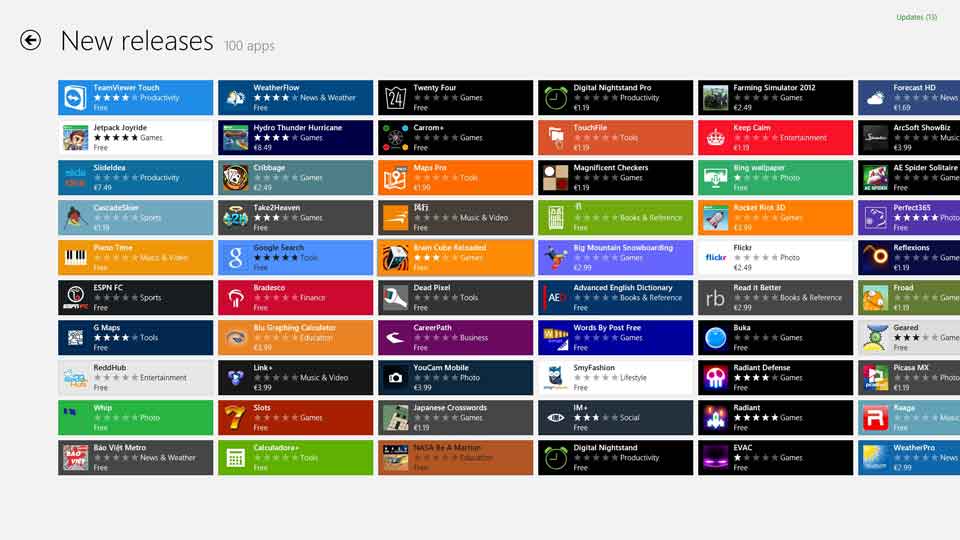The width and height of the screenshot is (960, 540).
Task: Click the Carrom+ game icon
Action: (396, 138)
